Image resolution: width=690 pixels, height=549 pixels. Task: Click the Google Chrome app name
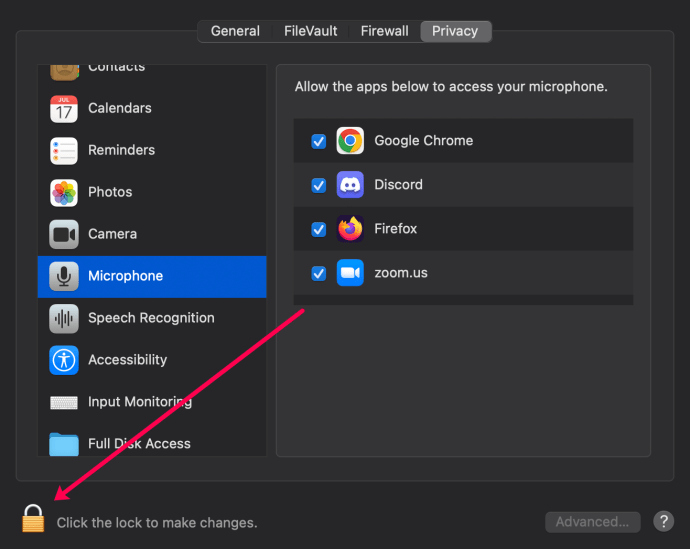point(424,141)
